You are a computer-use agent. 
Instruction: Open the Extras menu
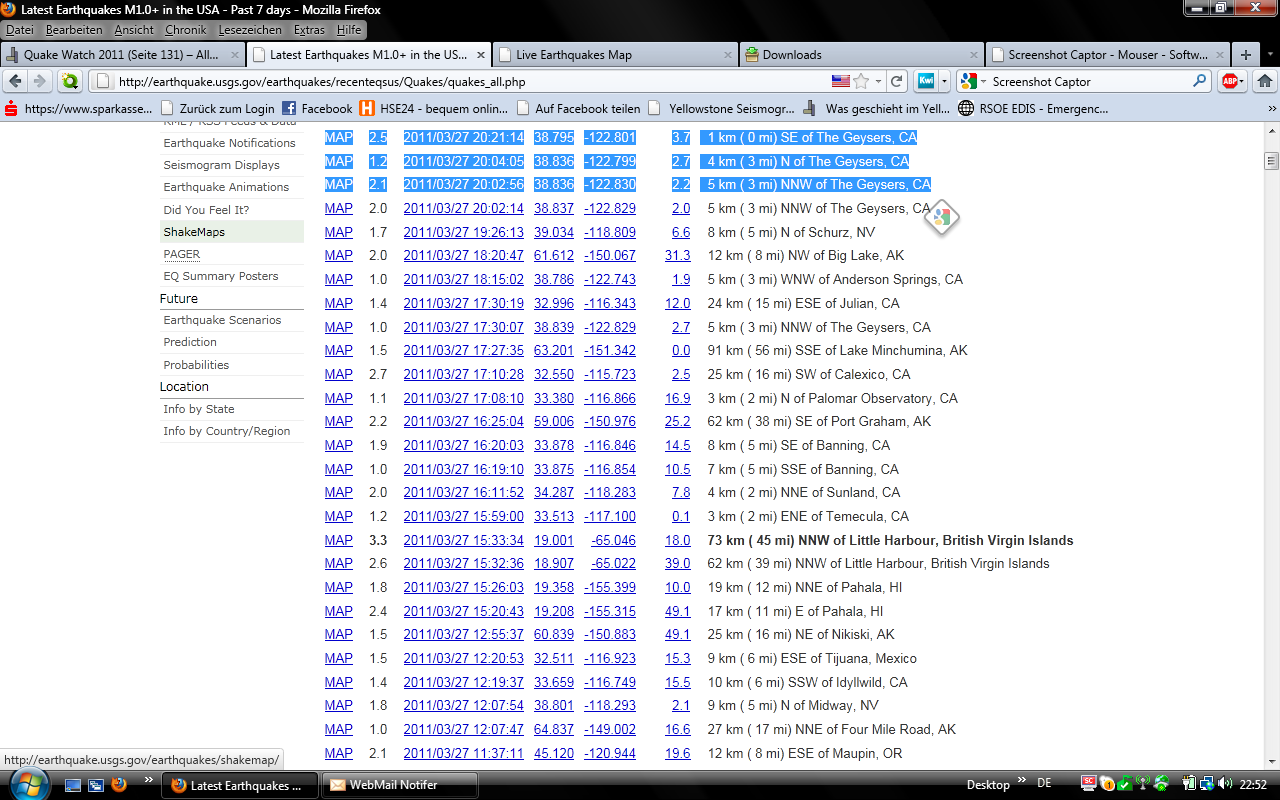pos(309,30)
